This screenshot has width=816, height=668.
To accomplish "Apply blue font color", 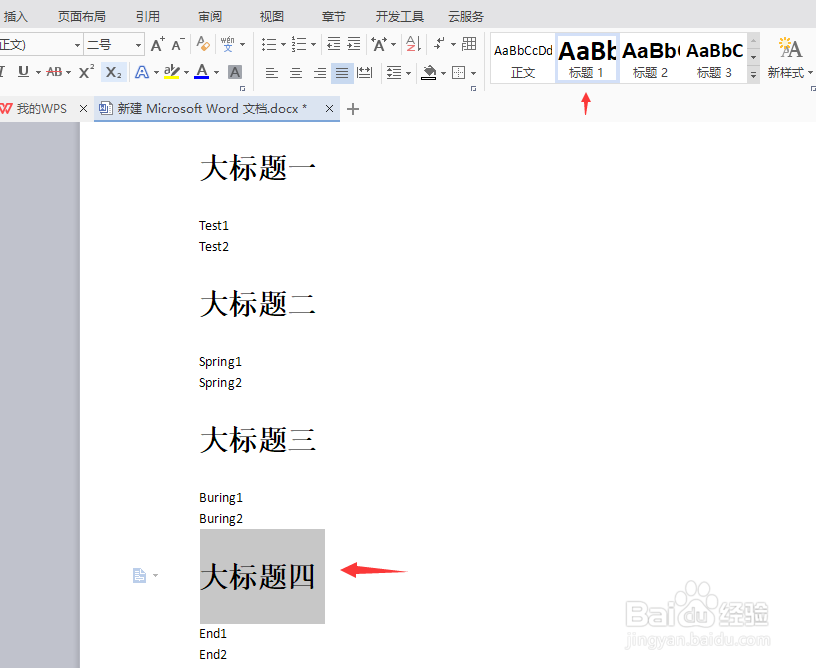I will (202, 72).
